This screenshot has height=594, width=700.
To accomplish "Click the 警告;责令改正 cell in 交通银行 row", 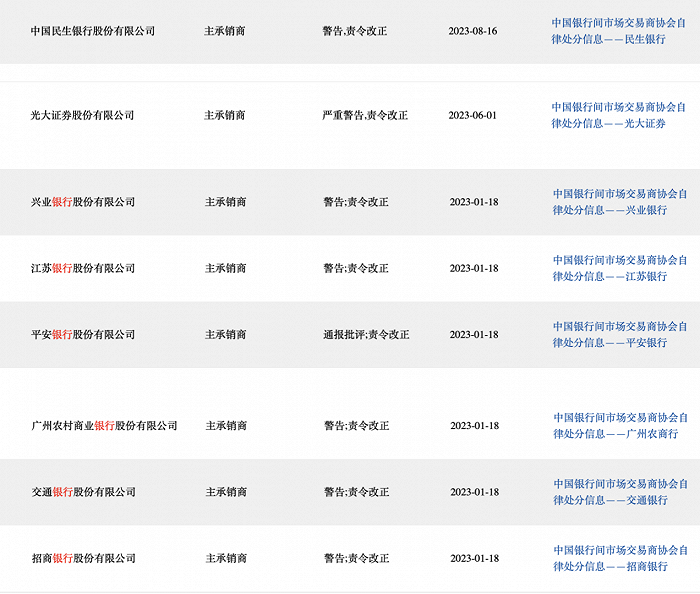I will (x=356, y=492).
